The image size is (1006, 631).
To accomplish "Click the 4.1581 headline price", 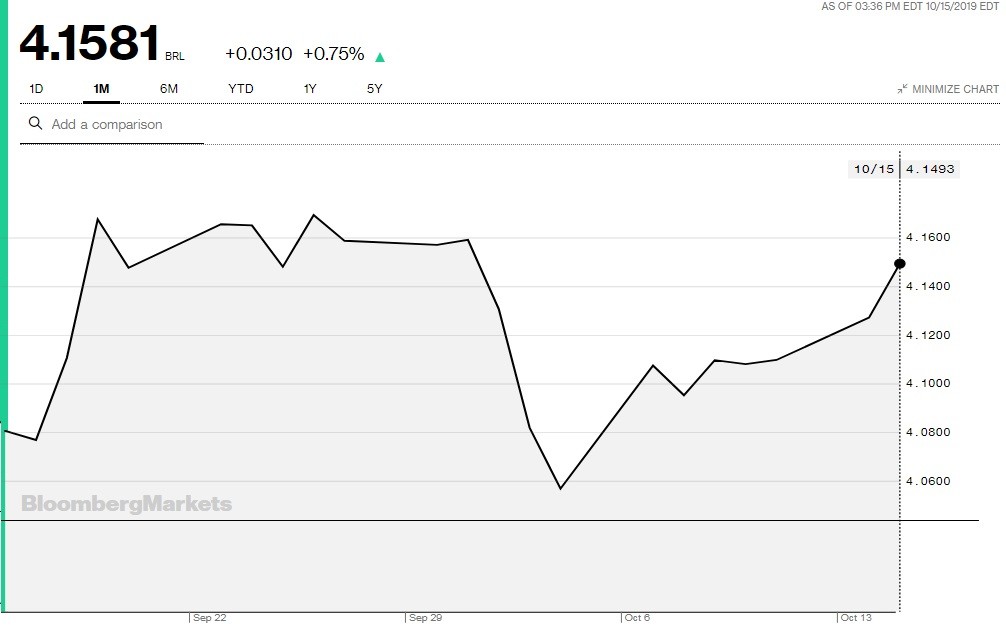I will coord(90,43).
